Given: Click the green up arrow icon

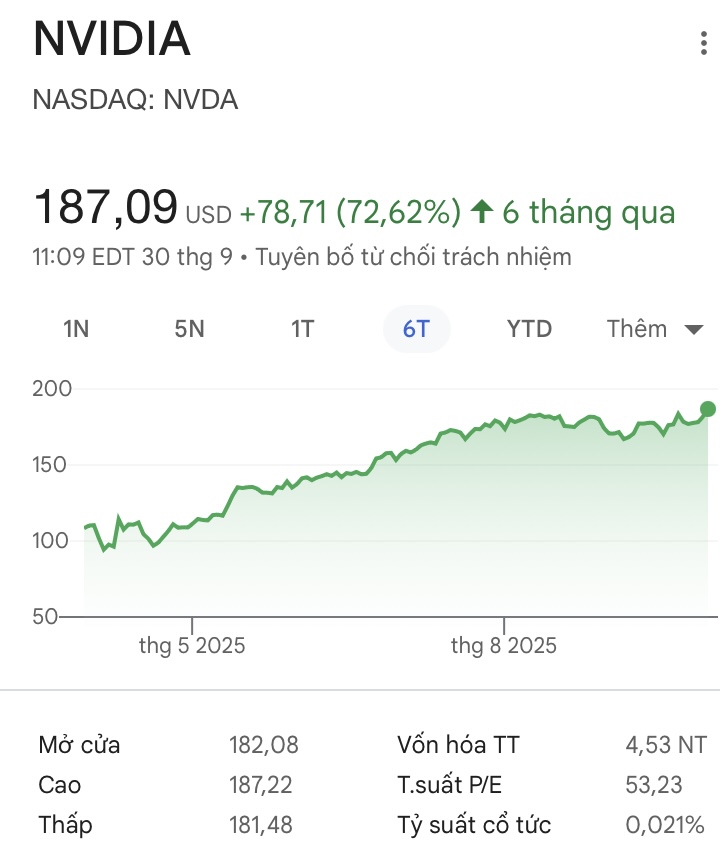Looking at the screenshot, I should click(x=482, y=212).
